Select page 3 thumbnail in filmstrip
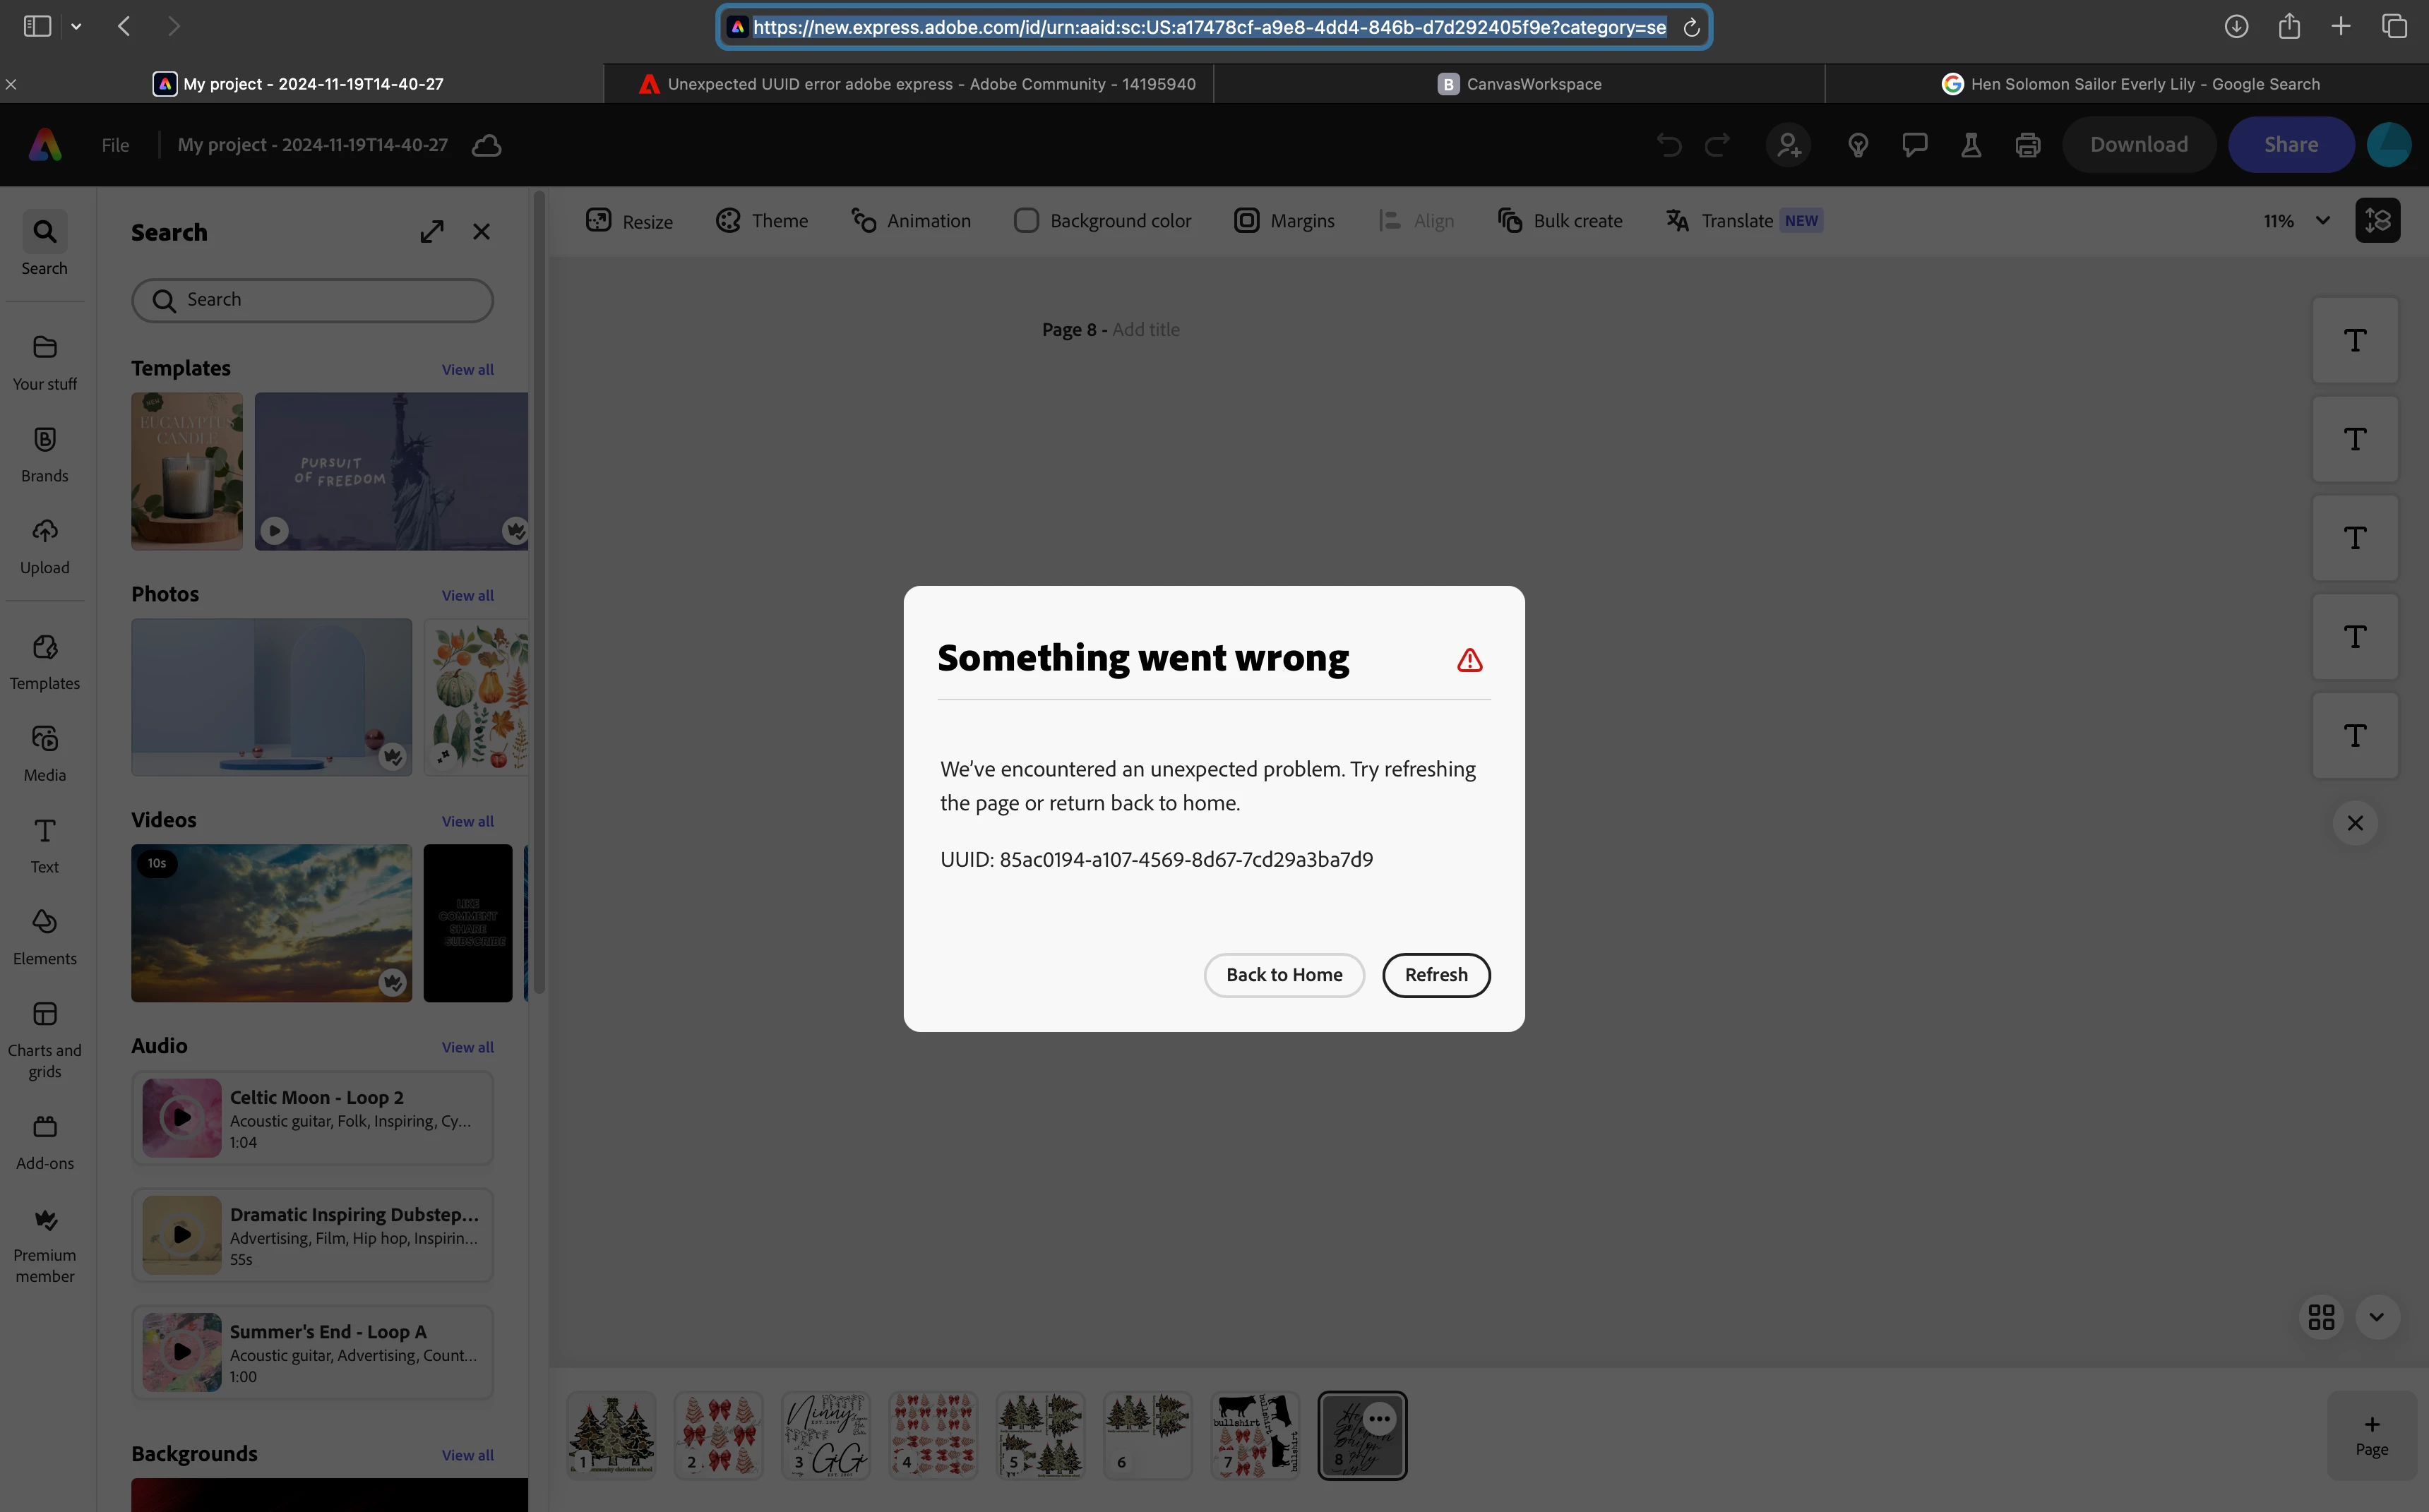Viewport: 2429px width, 1512px height. (826, 1435)
